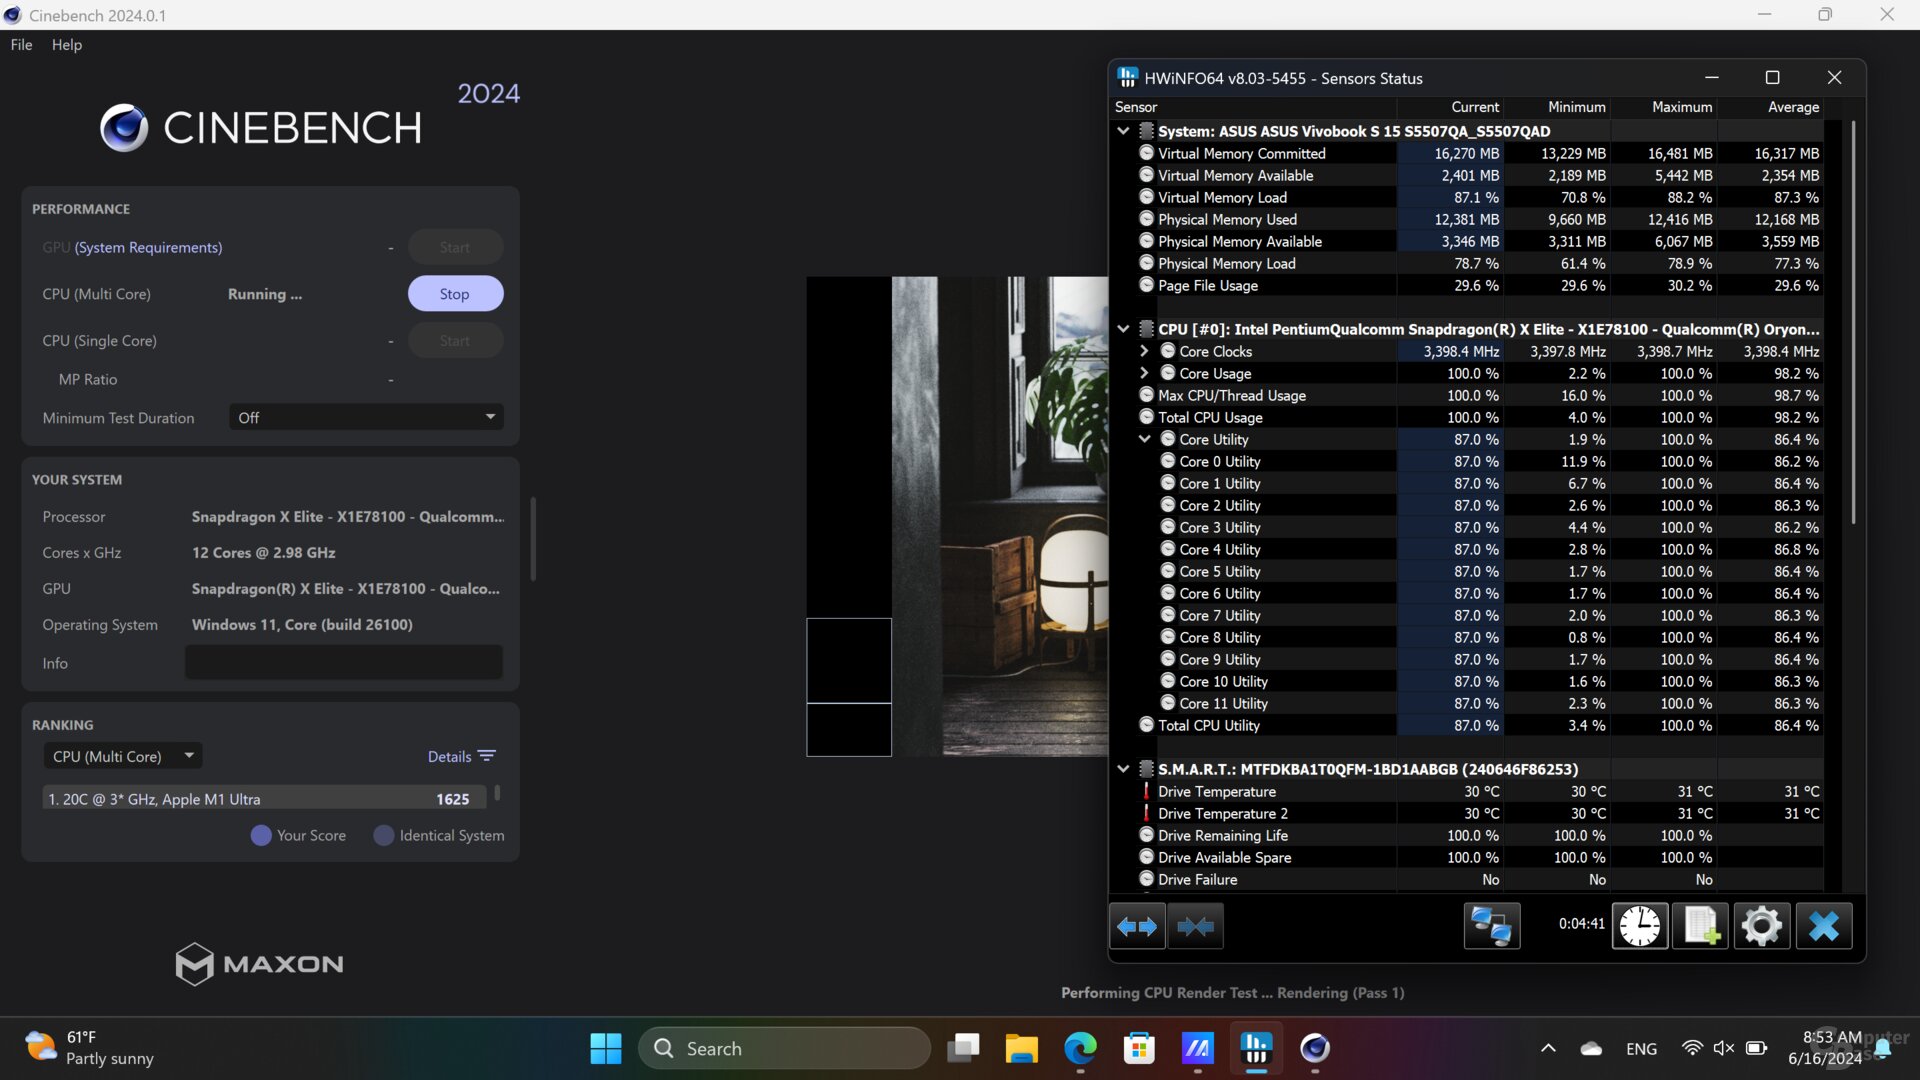Click the OneDrive cloud tray icon
1920x1080 pixels.
click(x=1591, y=1048)
